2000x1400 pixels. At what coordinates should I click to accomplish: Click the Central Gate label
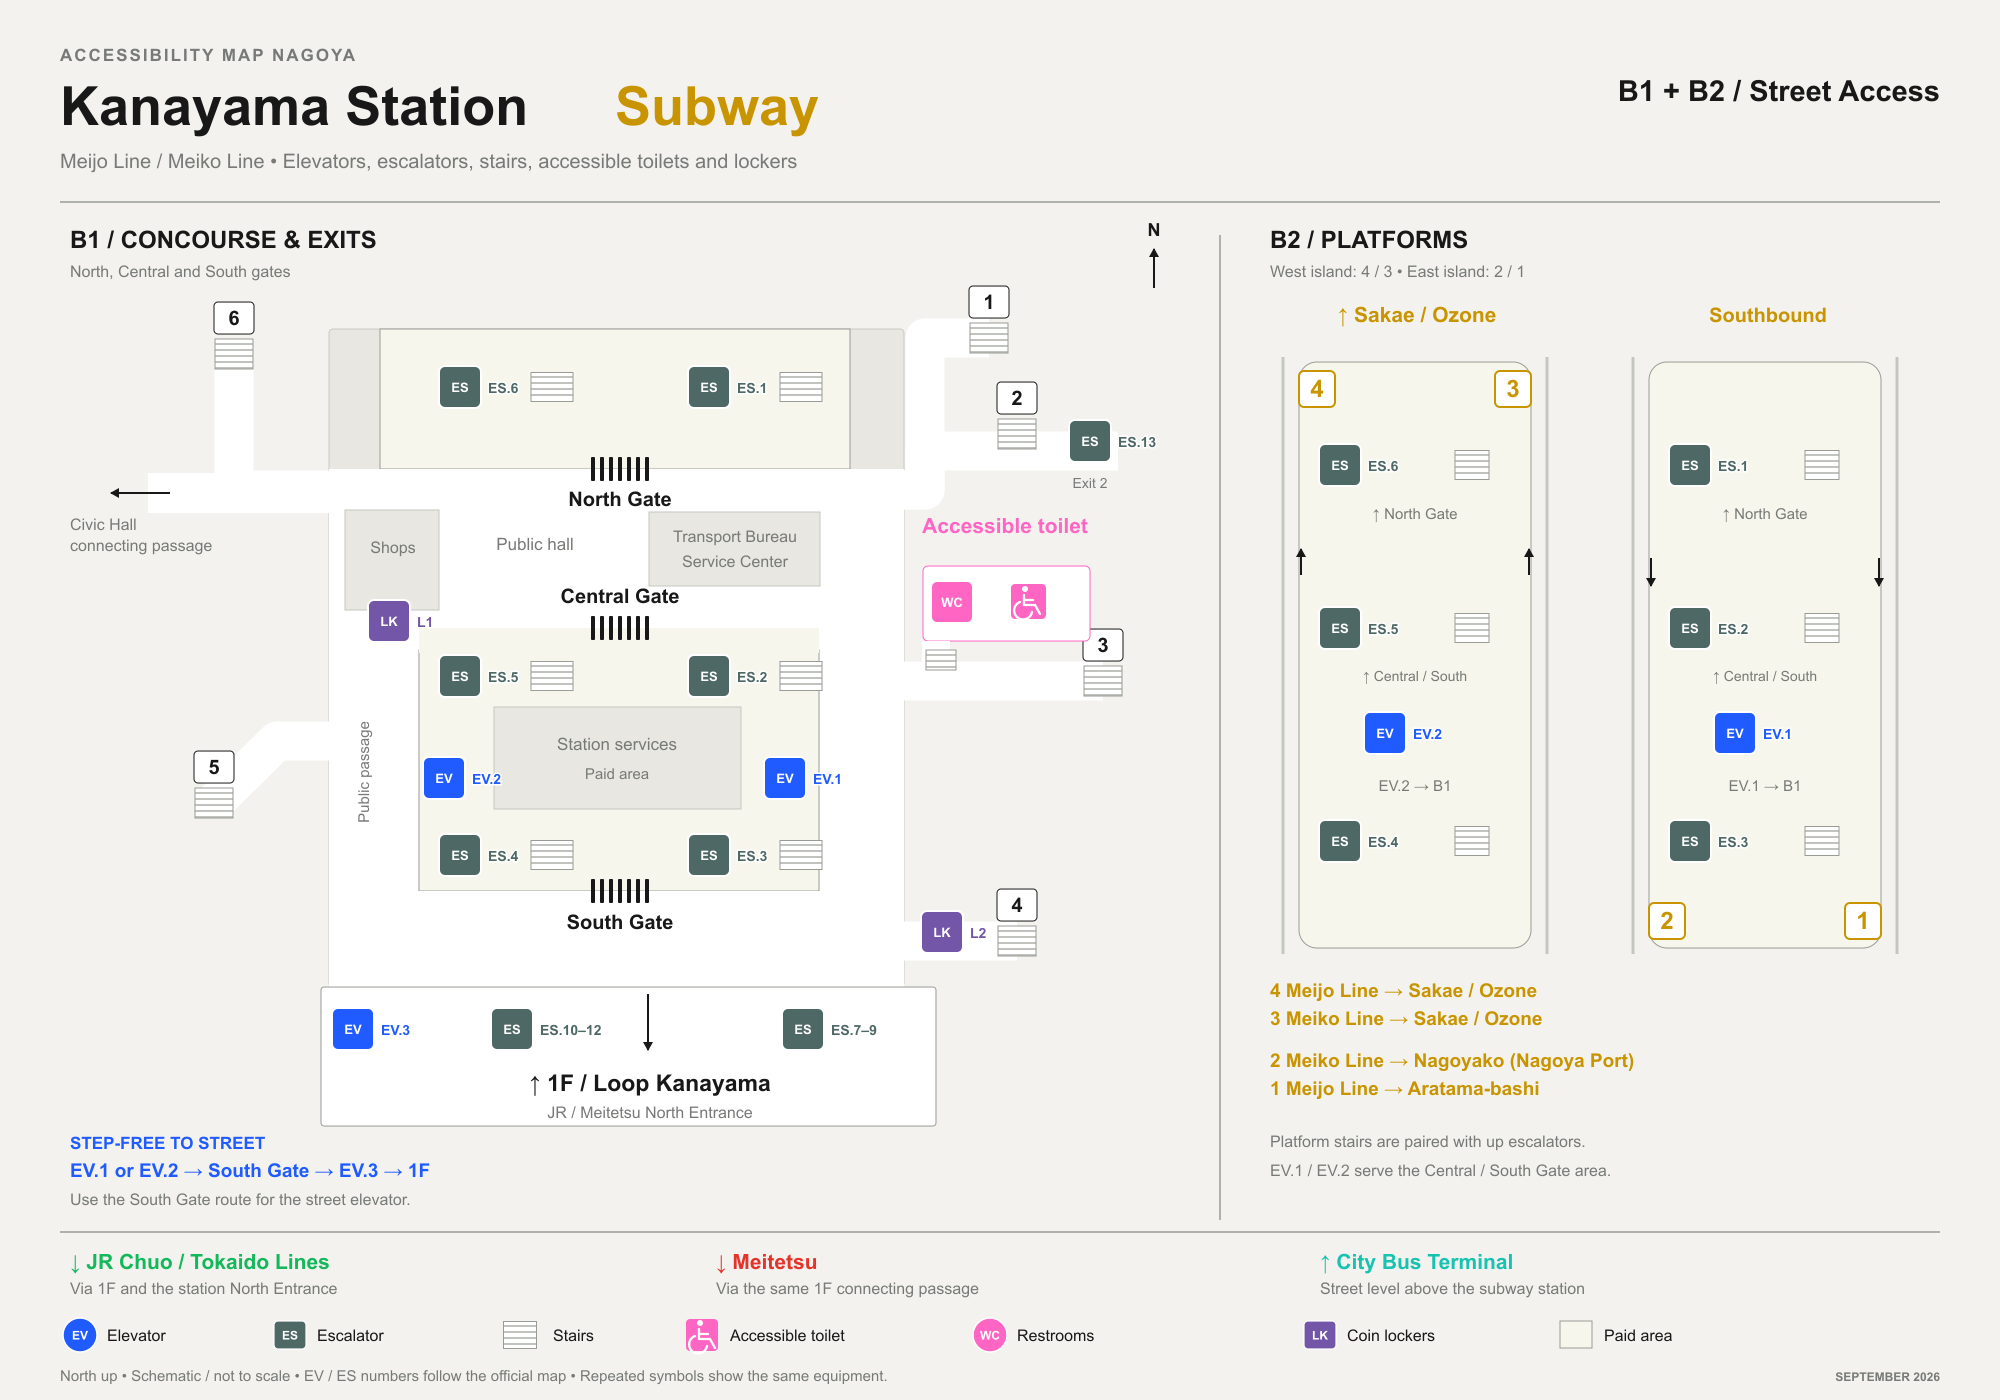point(620,596)
